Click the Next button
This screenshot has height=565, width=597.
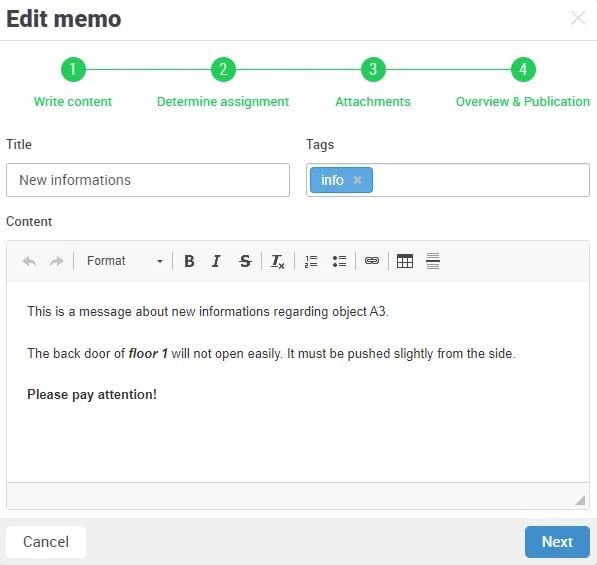(557, 542)
